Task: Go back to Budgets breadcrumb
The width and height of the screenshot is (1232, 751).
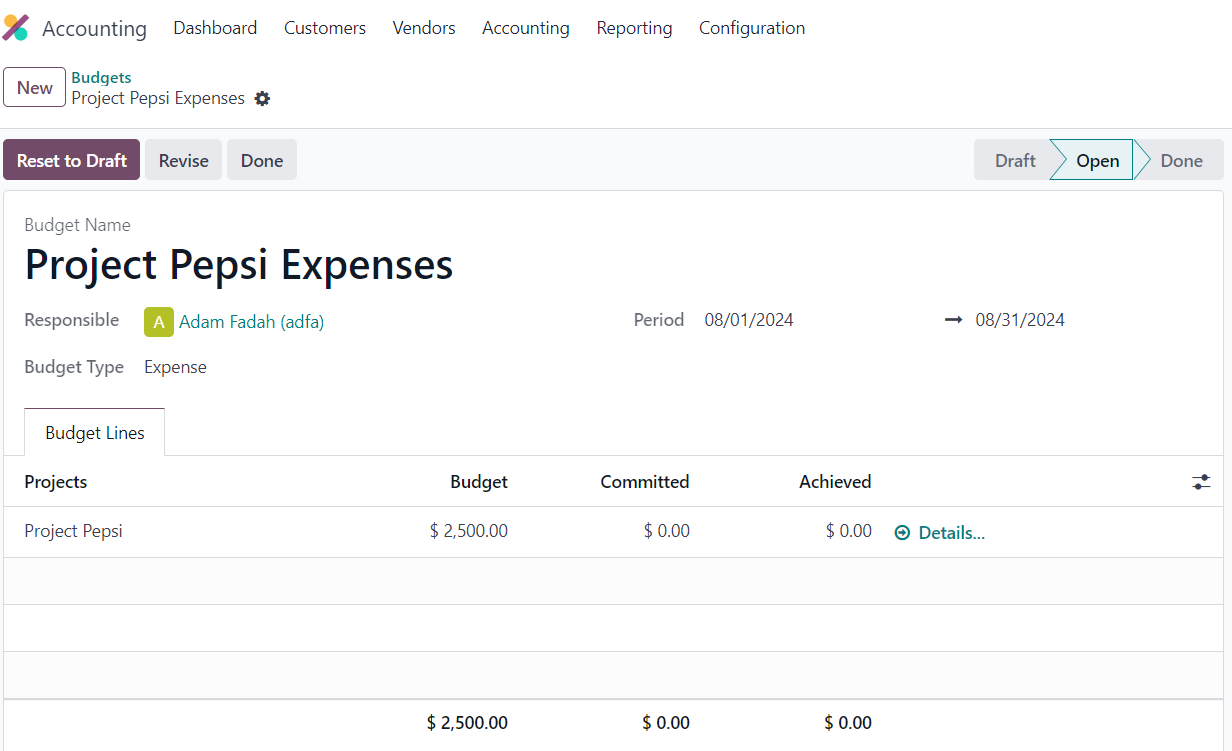Action: [101, 77]
